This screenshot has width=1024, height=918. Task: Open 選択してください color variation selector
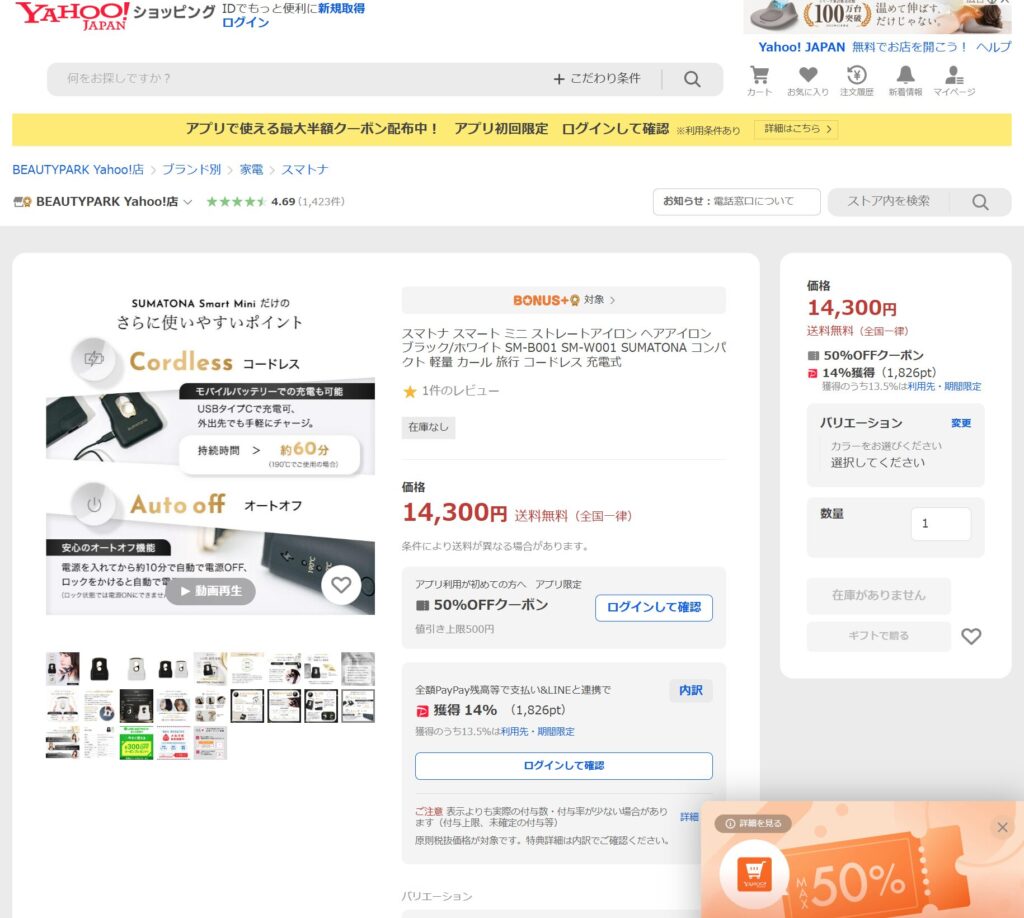(x=878, y=462)
